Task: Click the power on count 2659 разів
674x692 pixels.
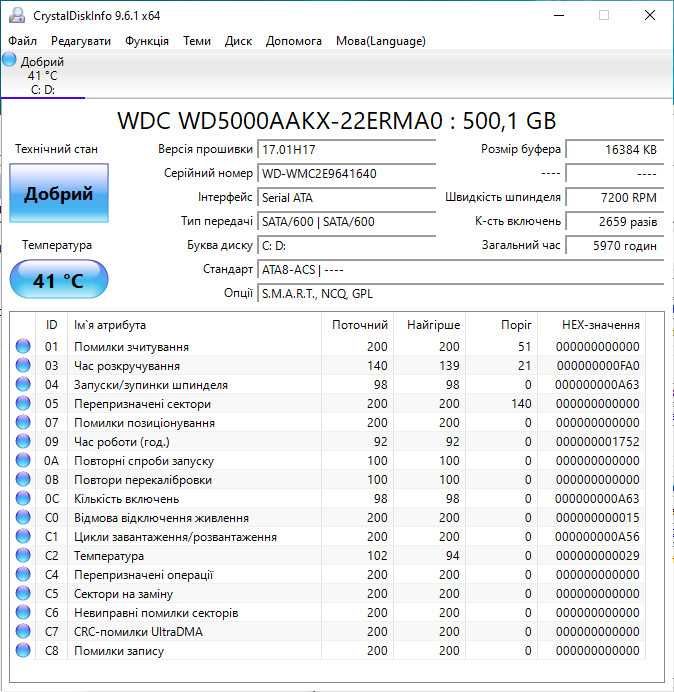Action: tap(615, 222)
